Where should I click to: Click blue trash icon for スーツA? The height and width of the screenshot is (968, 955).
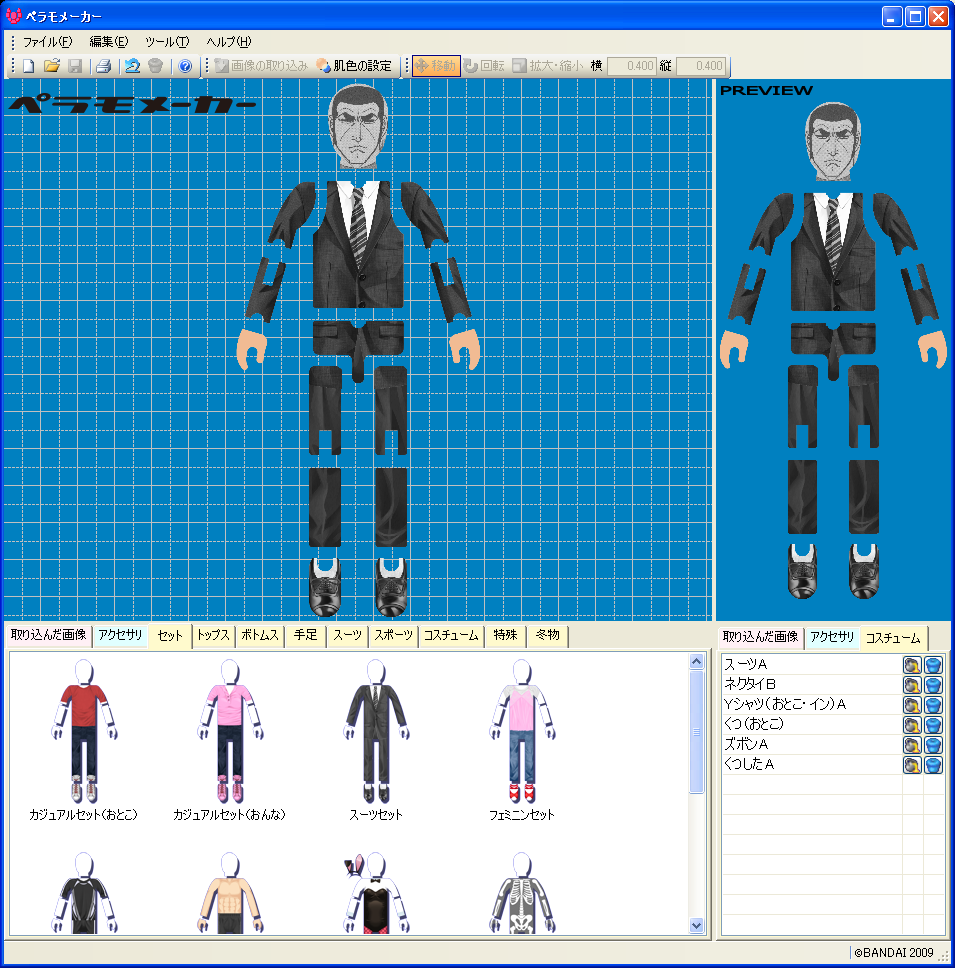point(933,665)
